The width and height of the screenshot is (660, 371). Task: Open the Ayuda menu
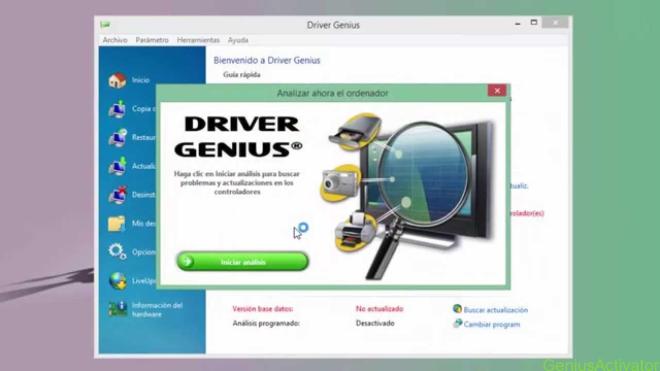click(x=238, y=40)
